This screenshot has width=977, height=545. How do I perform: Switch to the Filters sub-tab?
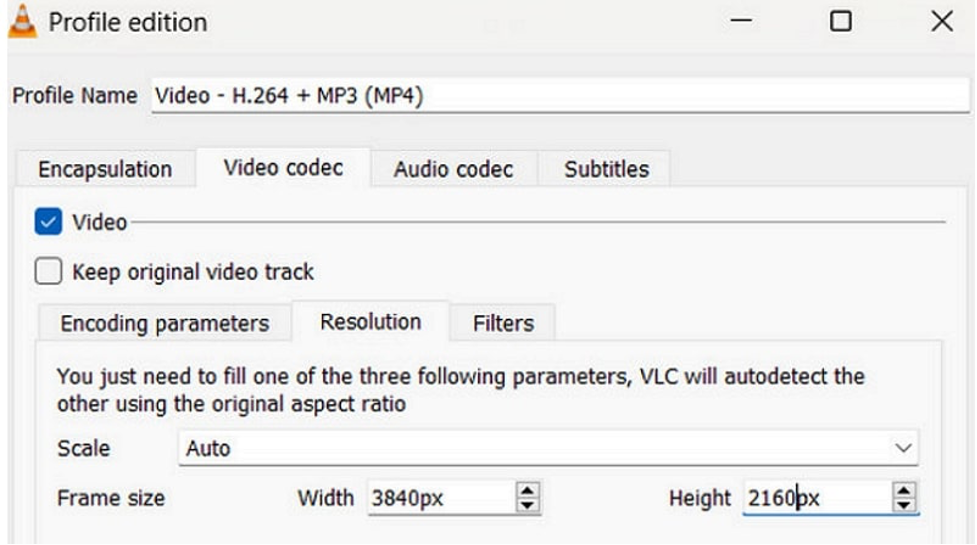tap(503, 324)
